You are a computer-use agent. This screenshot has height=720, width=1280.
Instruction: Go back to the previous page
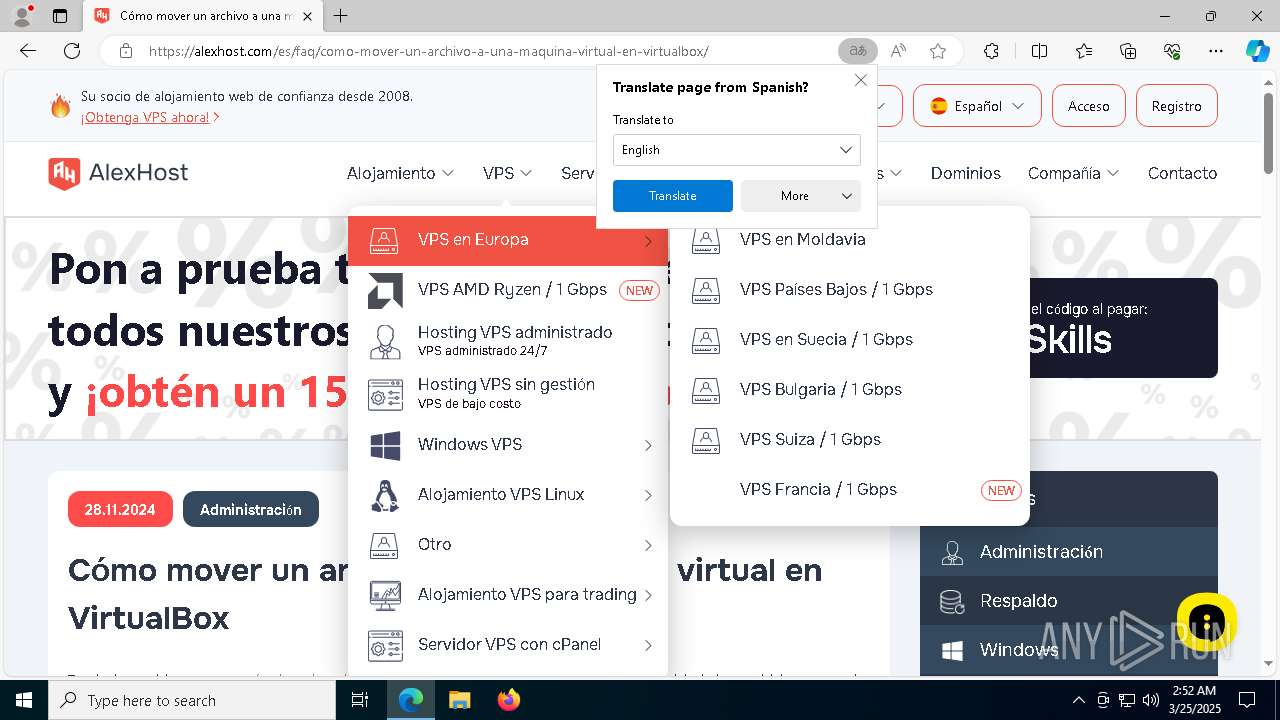[28, 51]
